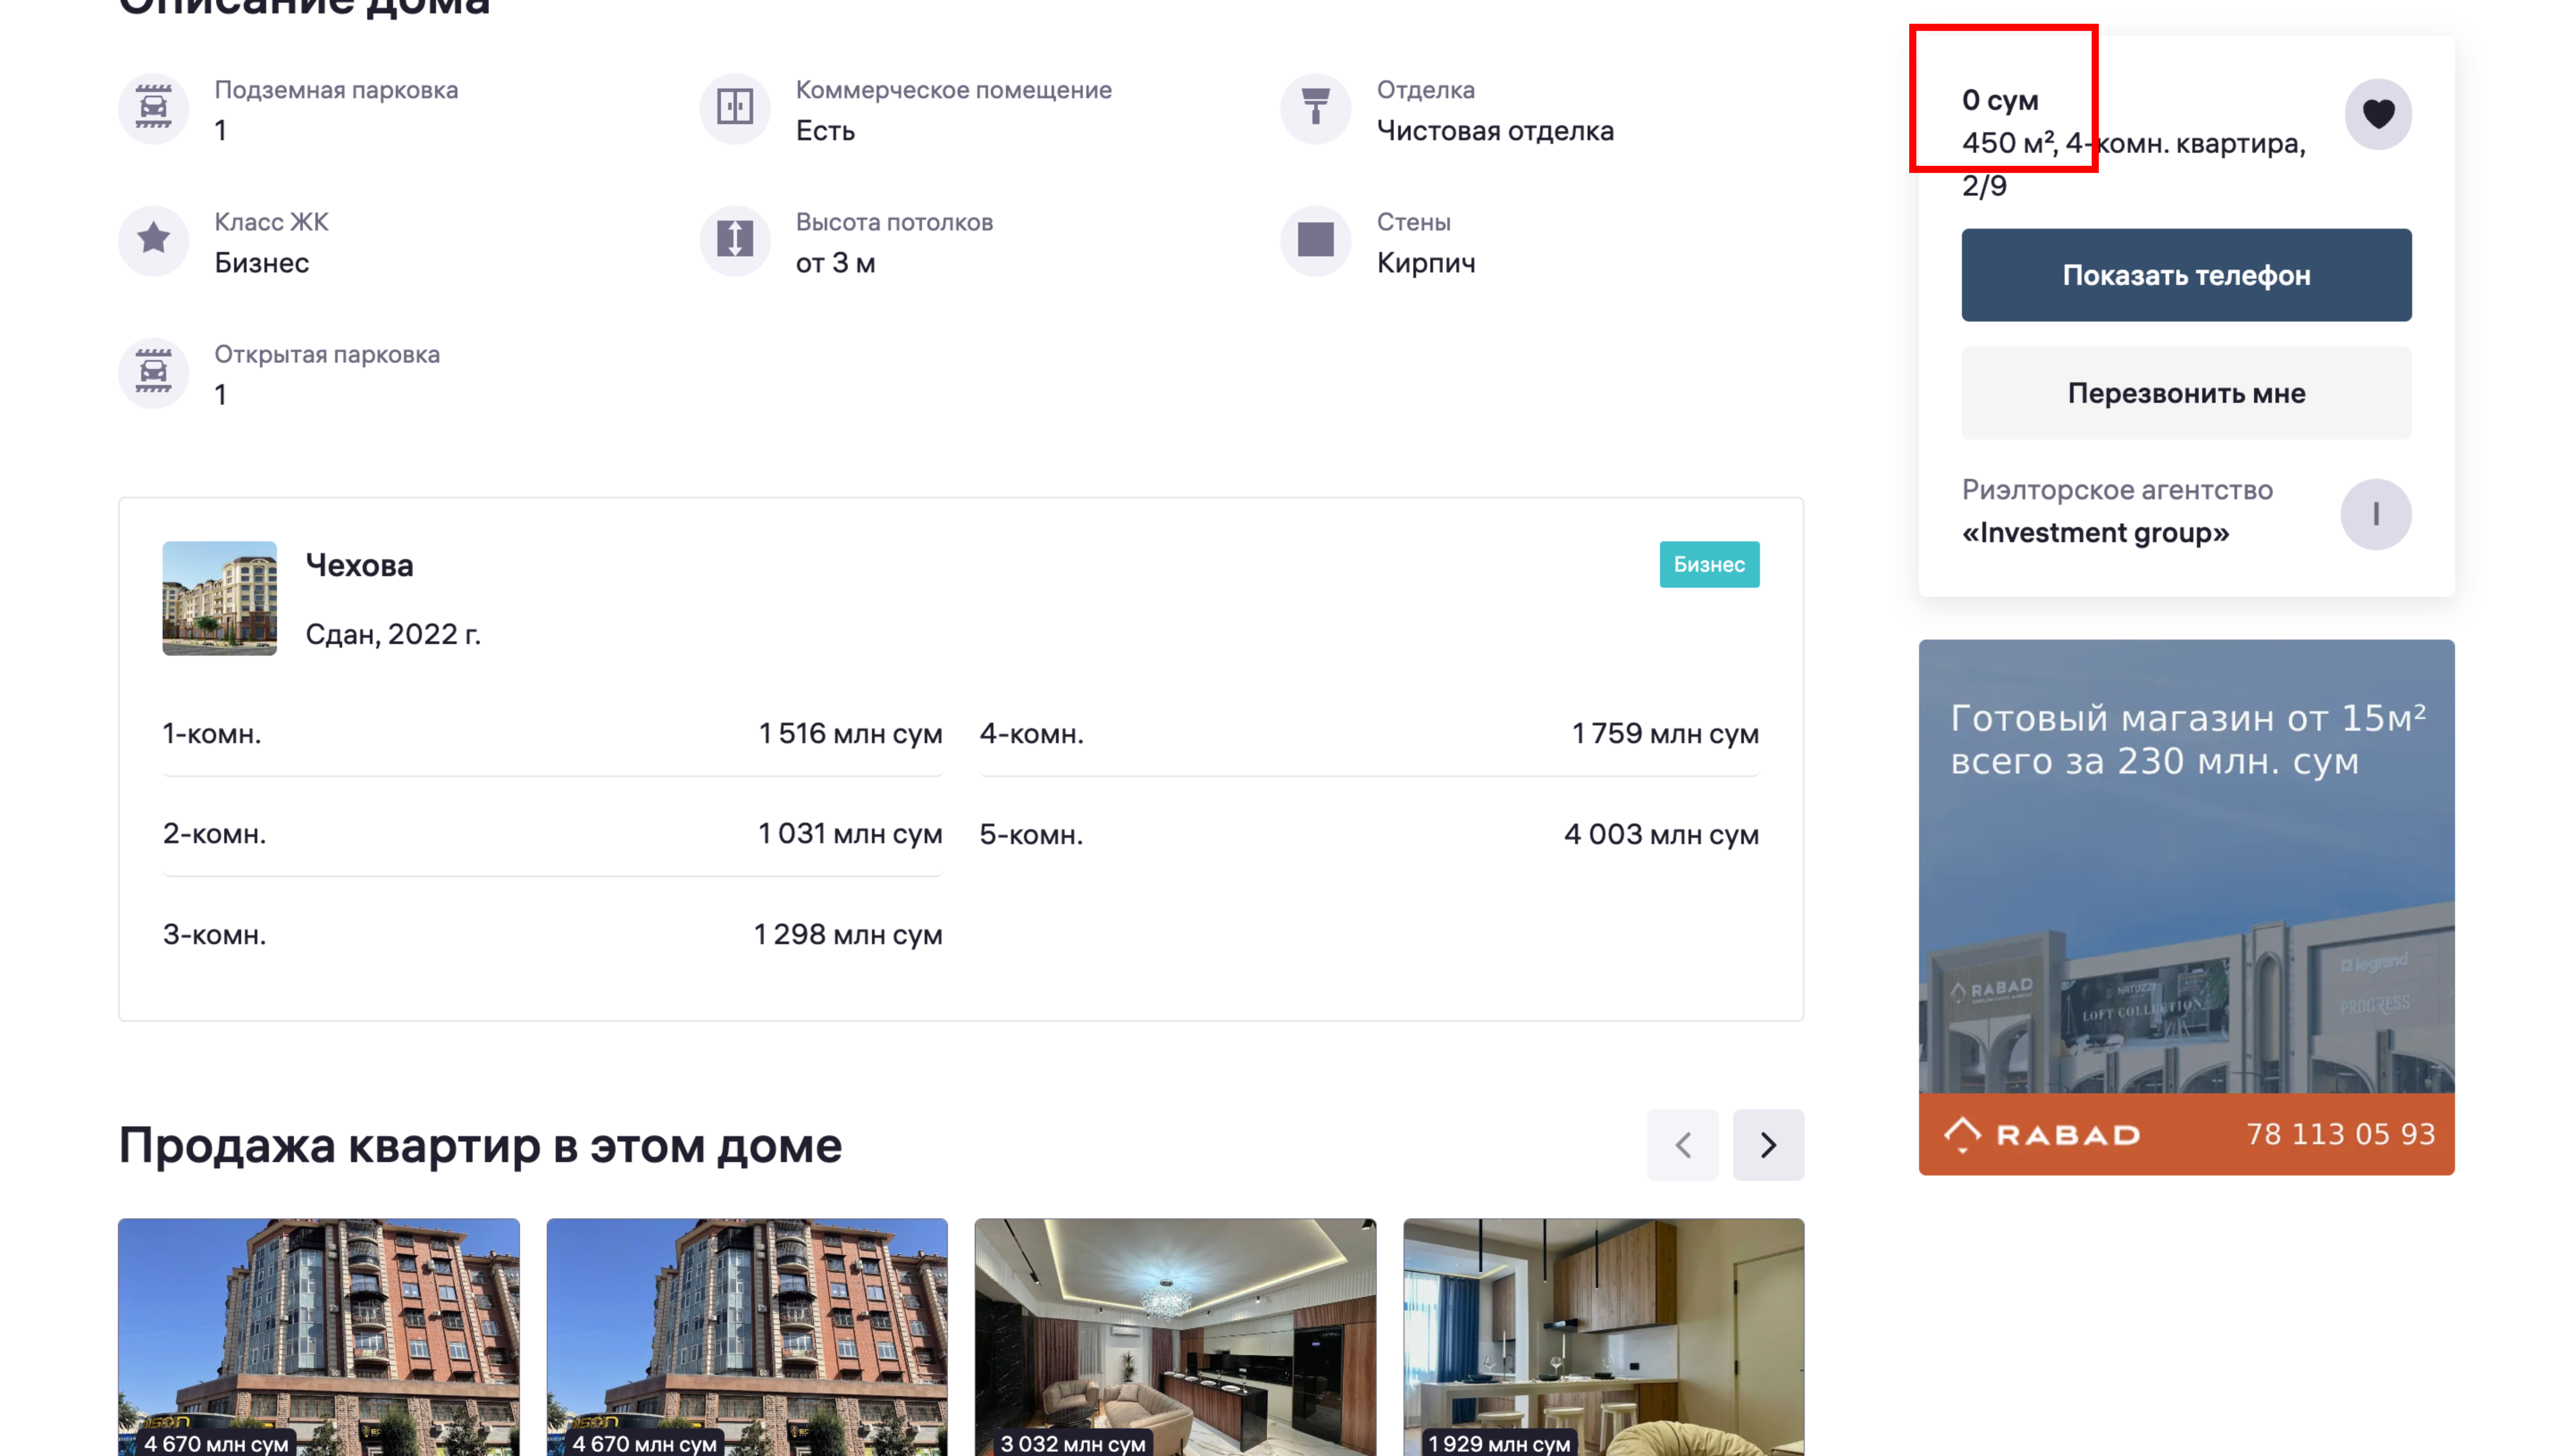The image size is (2573, 1456).
Task: Click the RABAD logo in the ad
Action: [x=2041, y=1134]
